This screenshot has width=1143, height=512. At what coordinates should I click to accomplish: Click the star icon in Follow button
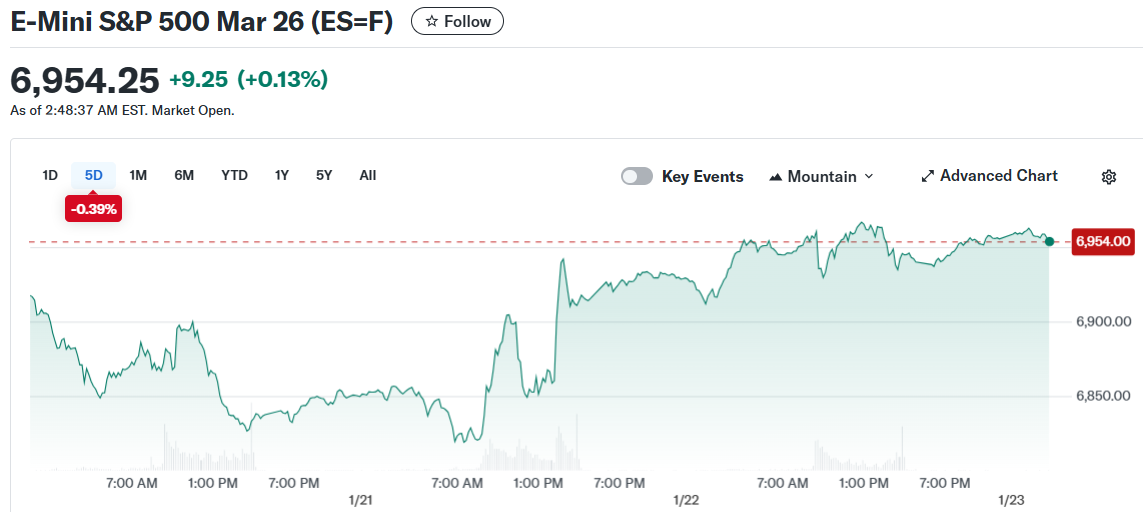[x=431, y=21]
